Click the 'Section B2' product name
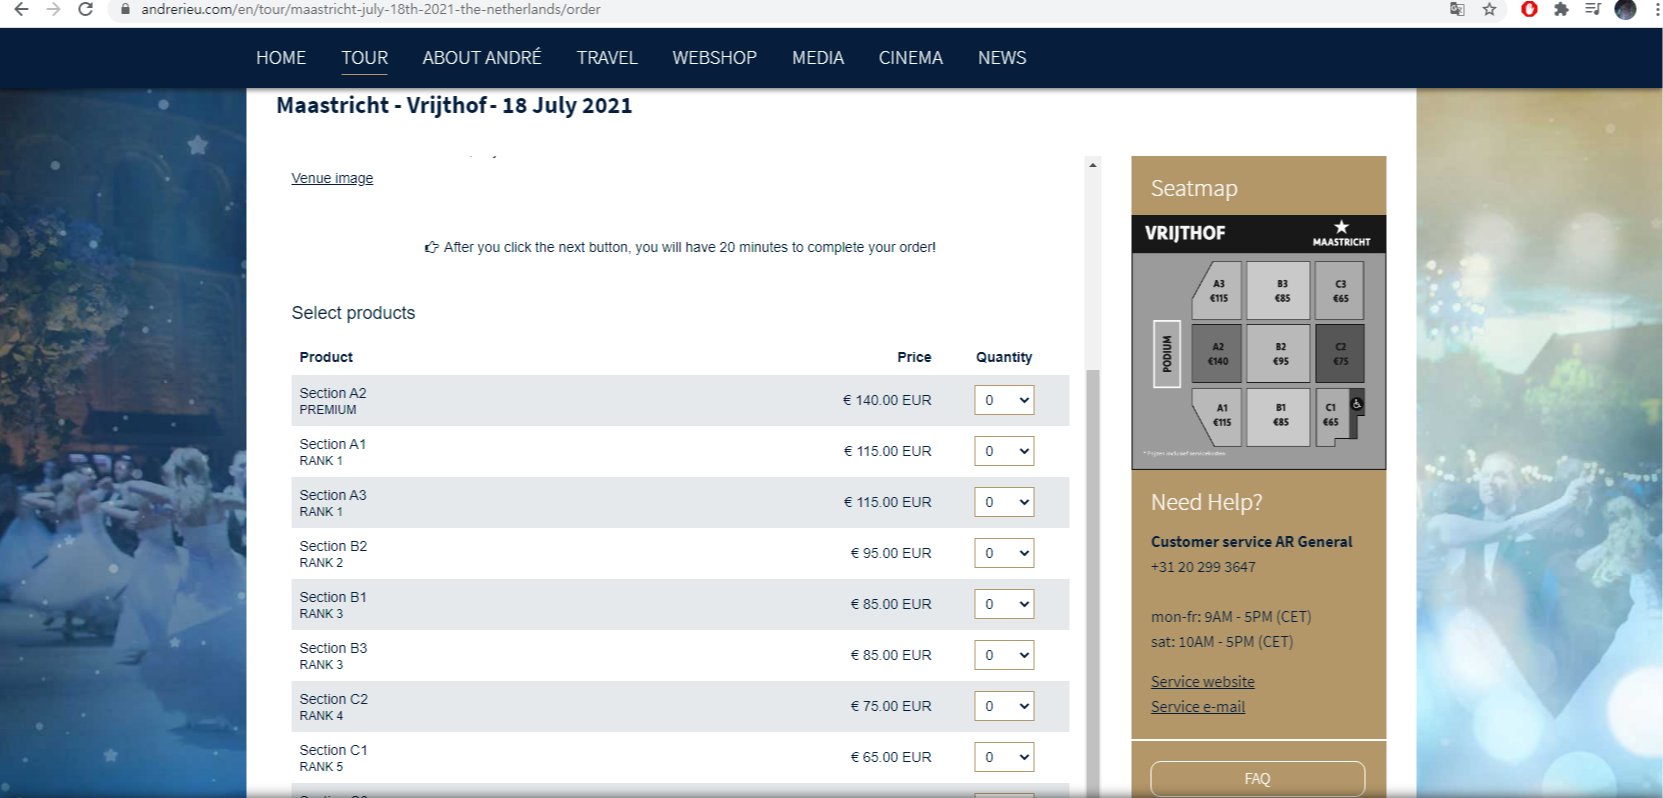 click(333, 546)
